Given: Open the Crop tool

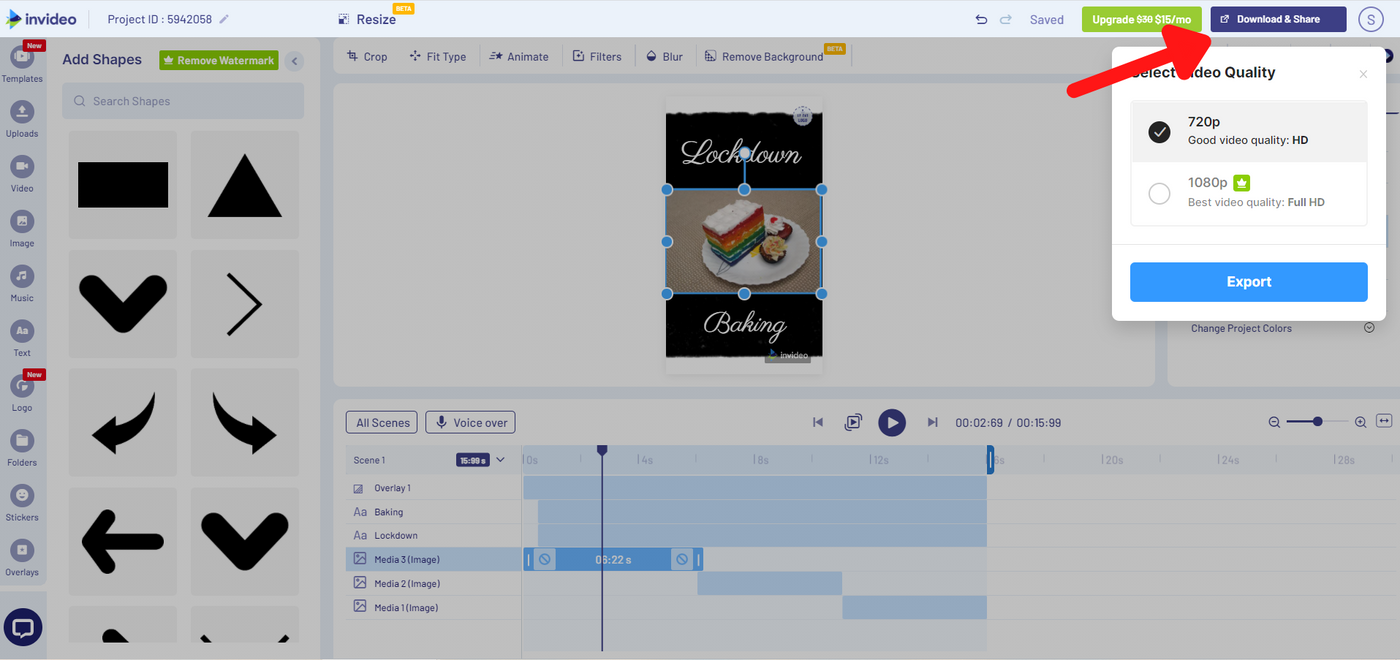Looking at the screenshot, I should (x=366, y=56).
